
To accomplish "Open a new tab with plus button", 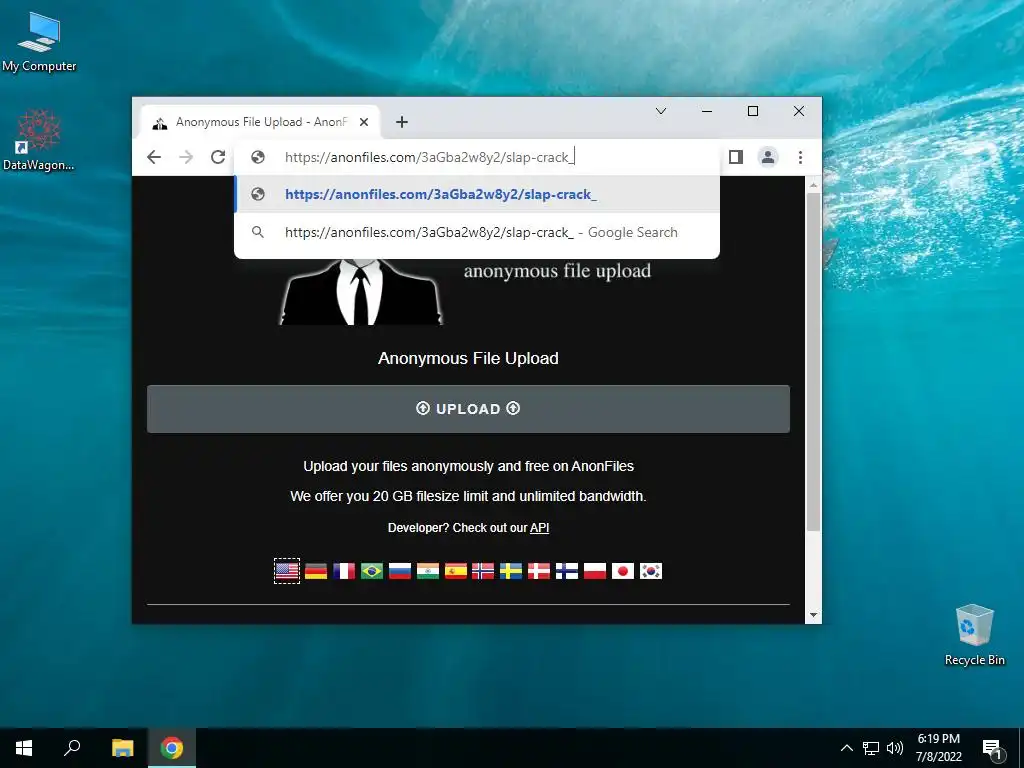I will tap(402, 122).
